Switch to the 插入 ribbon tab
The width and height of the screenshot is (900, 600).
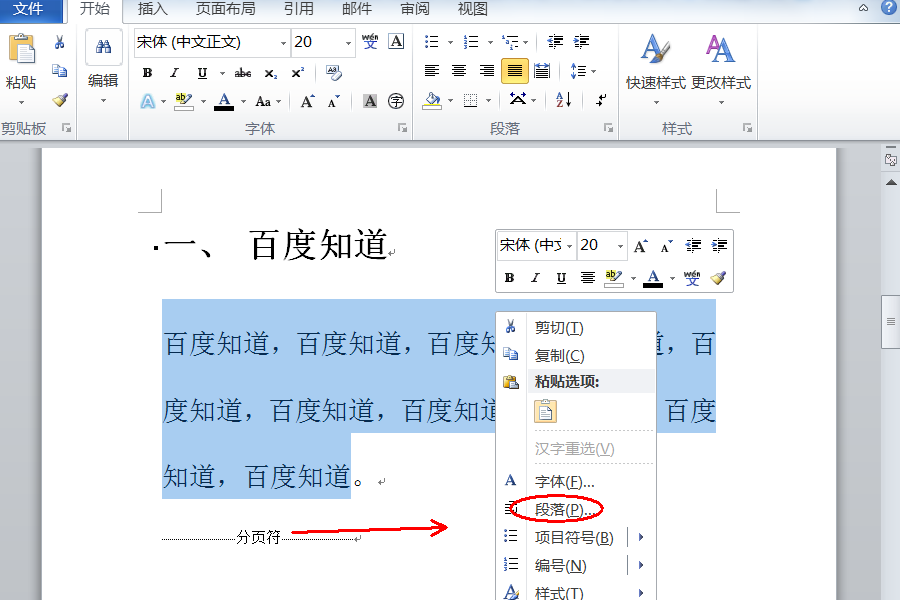coord(153,9)
